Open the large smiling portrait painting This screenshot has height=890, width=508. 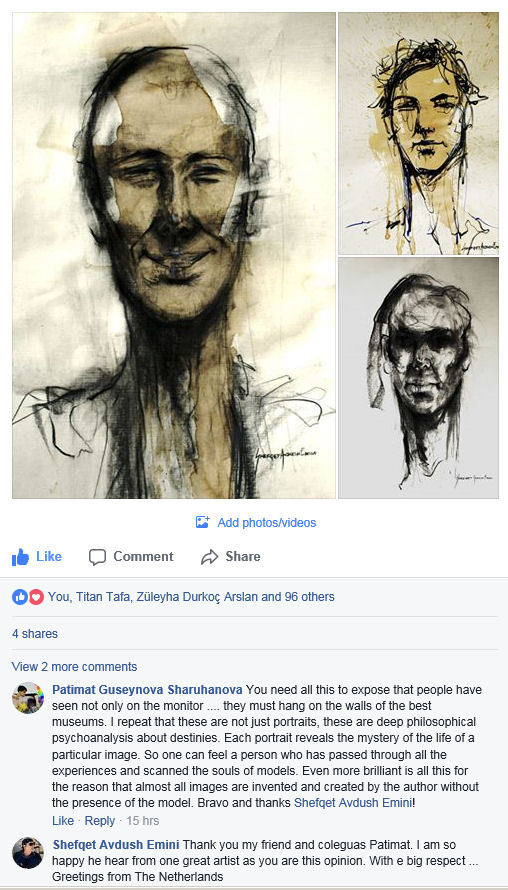pyautogui.click(x=174, y=255)
